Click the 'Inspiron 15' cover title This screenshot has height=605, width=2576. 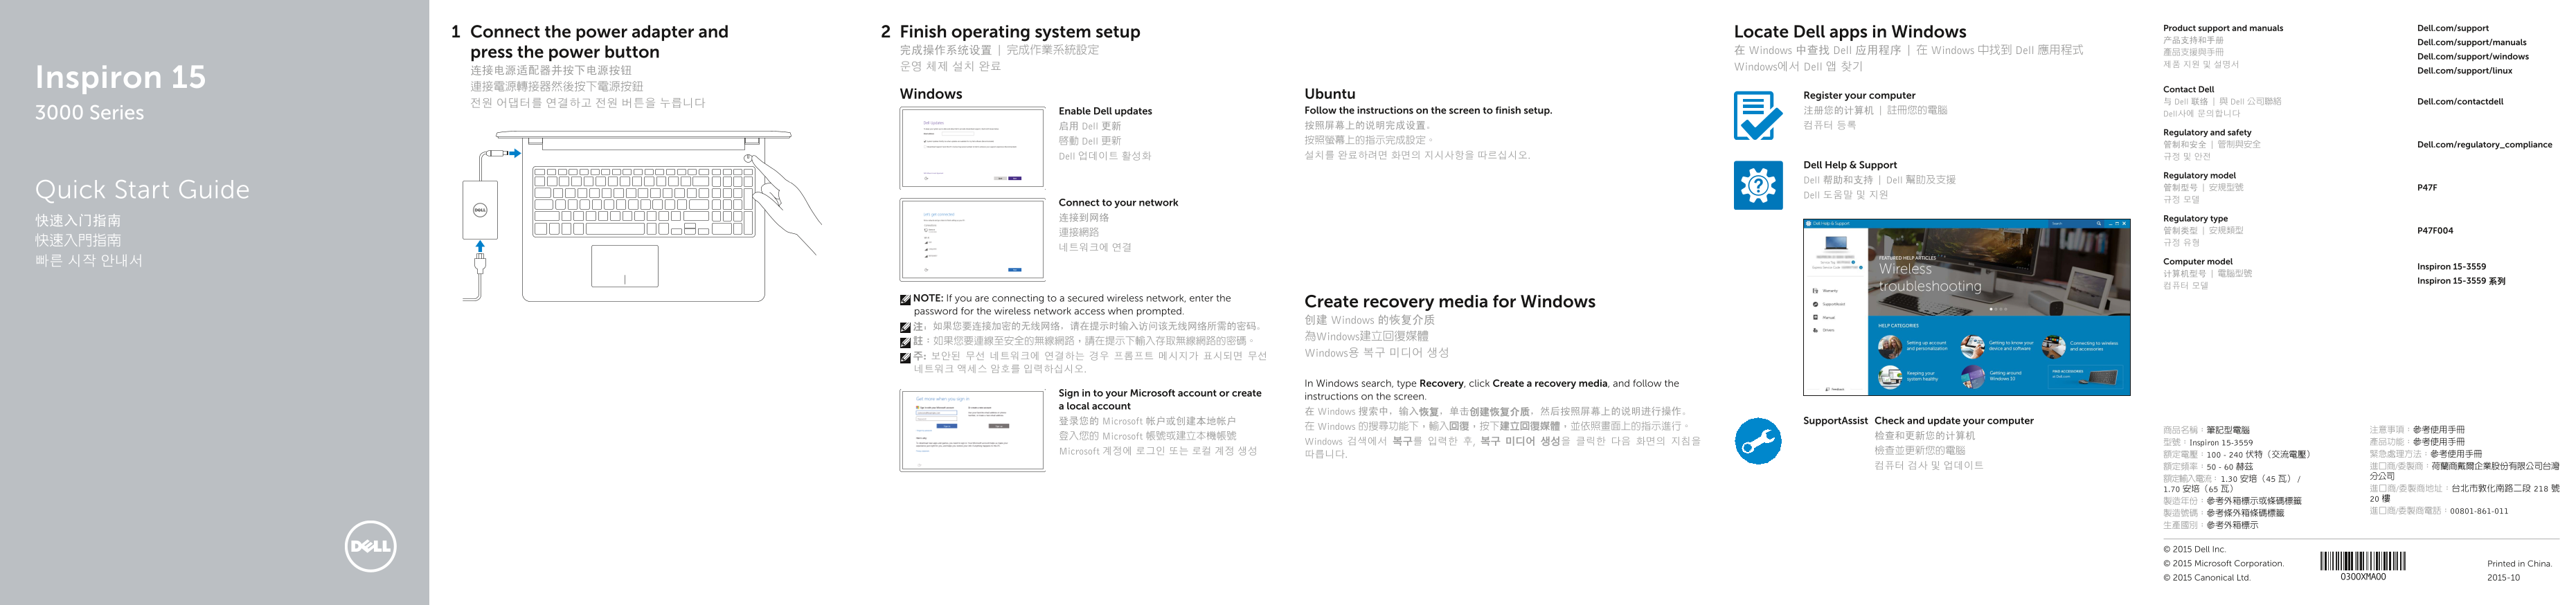120,77
